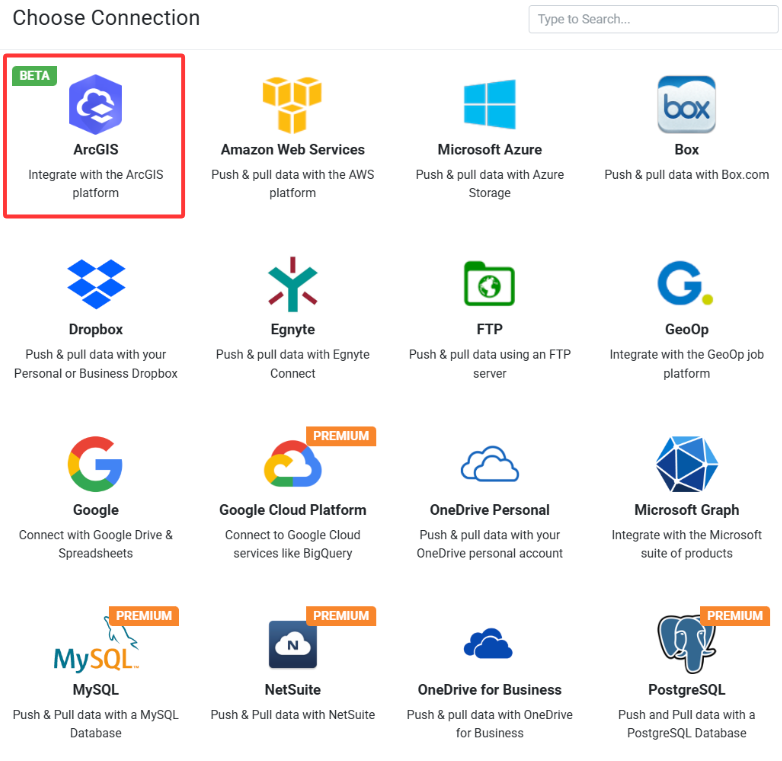
Task: Click the Box connection title
Action: coord(686,150)
